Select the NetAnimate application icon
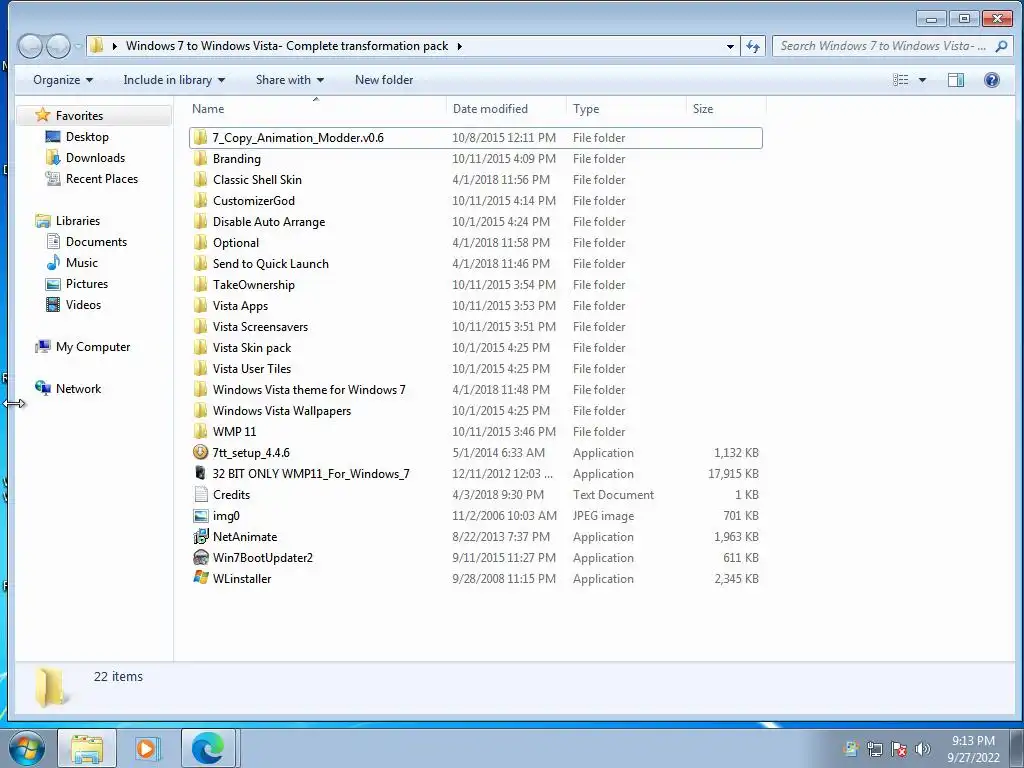The height and width of the screenshot is (768, 1024). [x=200, y=536]
